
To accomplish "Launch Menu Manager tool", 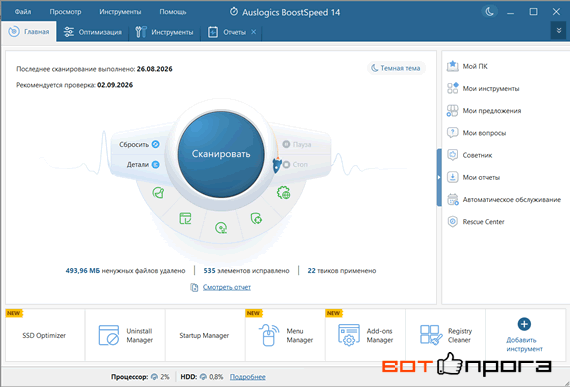I will click(x=285, y=335).
